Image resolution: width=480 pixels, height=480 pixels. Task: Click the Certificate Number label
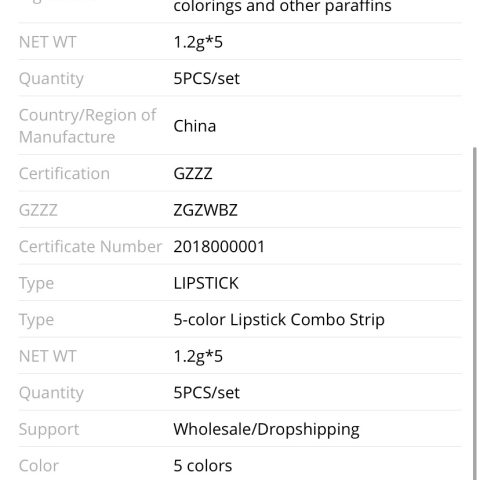[90, 247]
